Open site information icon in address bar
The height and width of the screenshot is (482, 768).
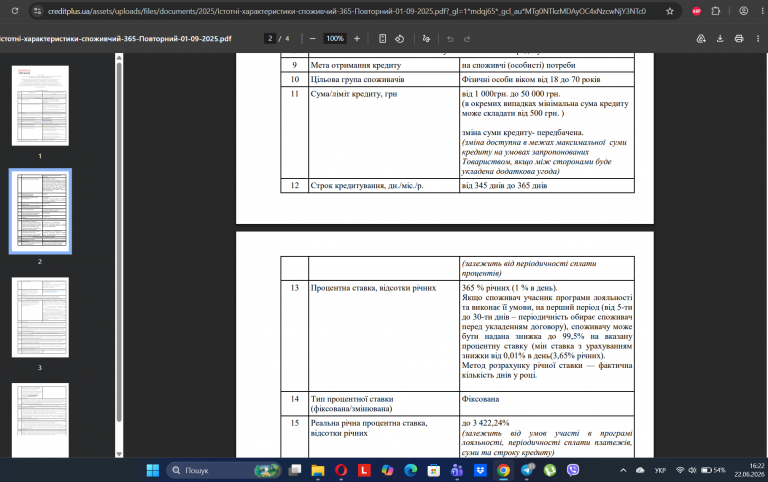click(x=37, y=11)
